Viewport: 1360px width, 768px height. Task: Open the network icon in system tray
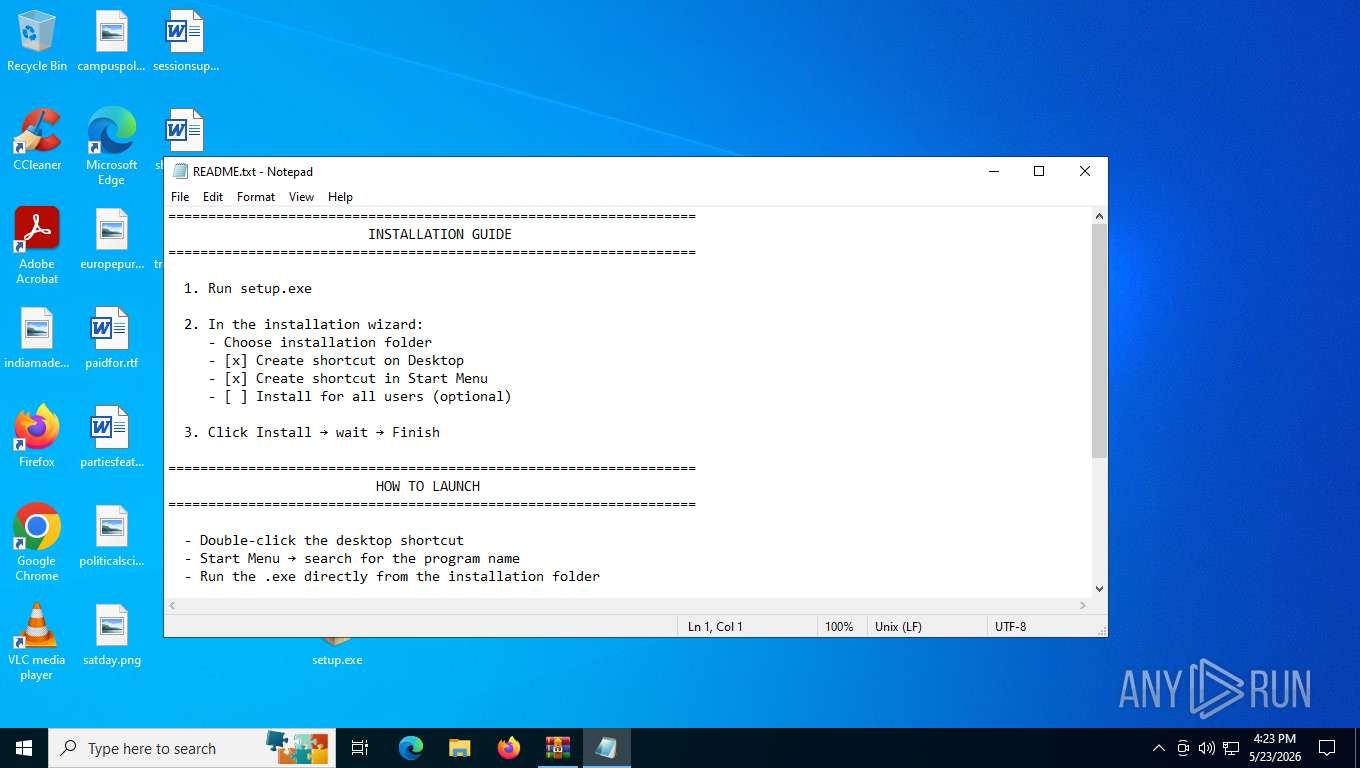click(1231, 748)
